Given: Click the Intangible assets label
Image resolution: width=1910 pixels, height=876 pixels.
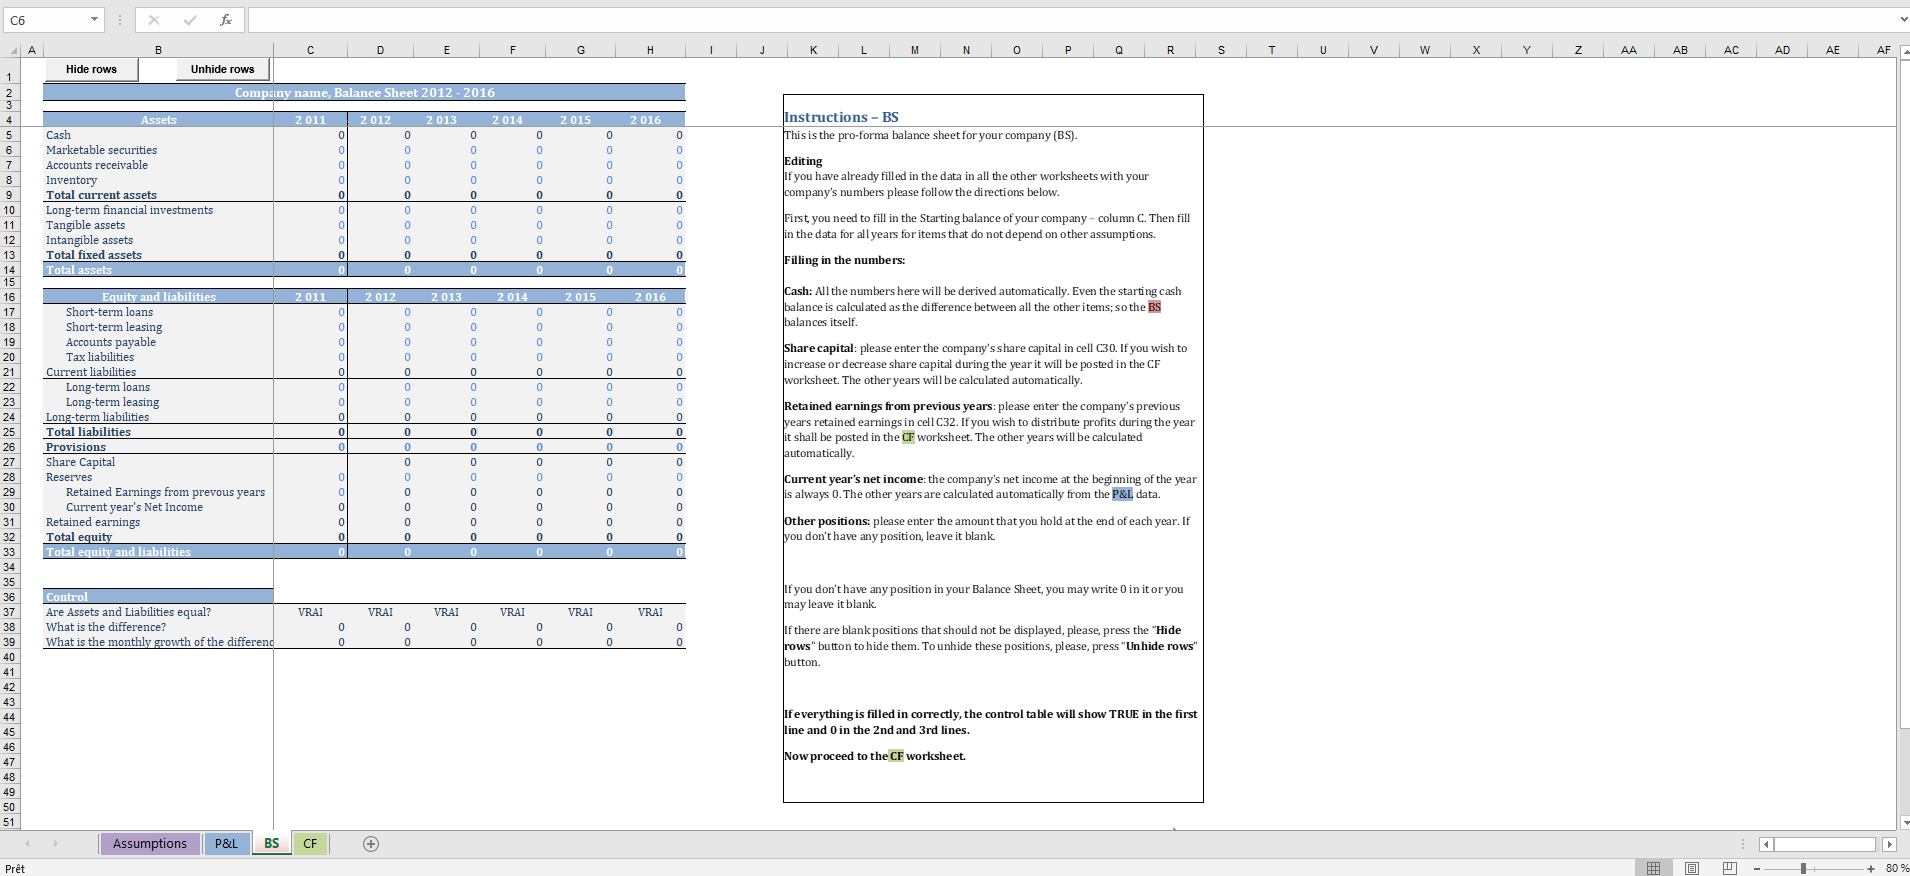Looking at the screenshot, I should (89, 240).
